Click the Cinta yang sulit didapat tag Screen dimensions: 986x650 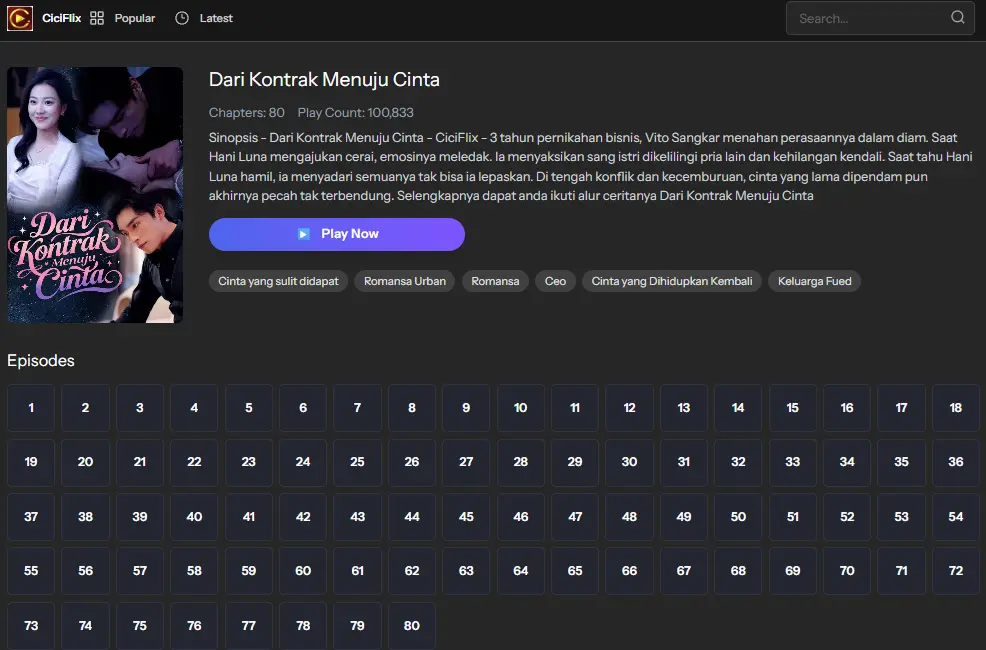coord(278,281)
